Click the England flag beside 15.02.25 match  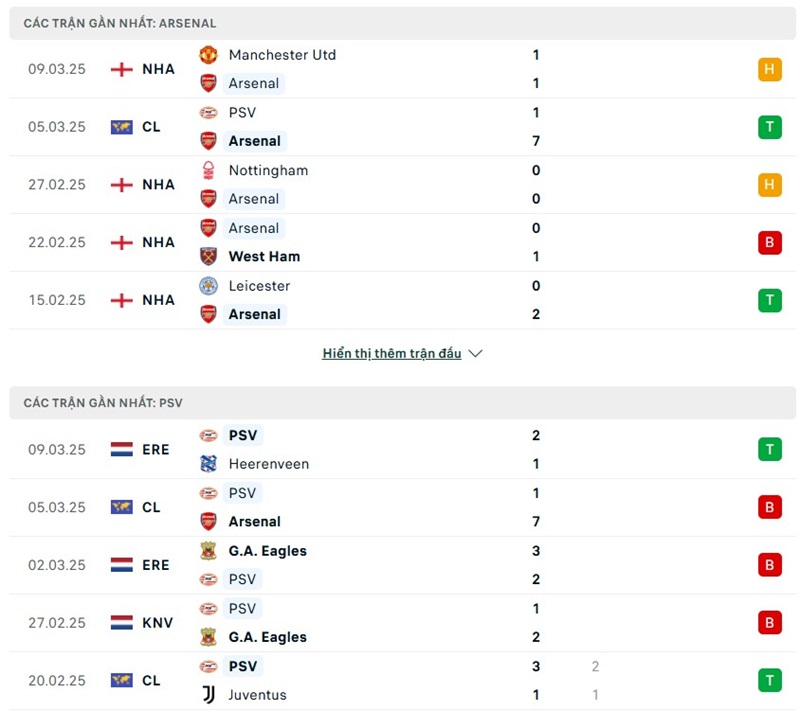(122, 300)
